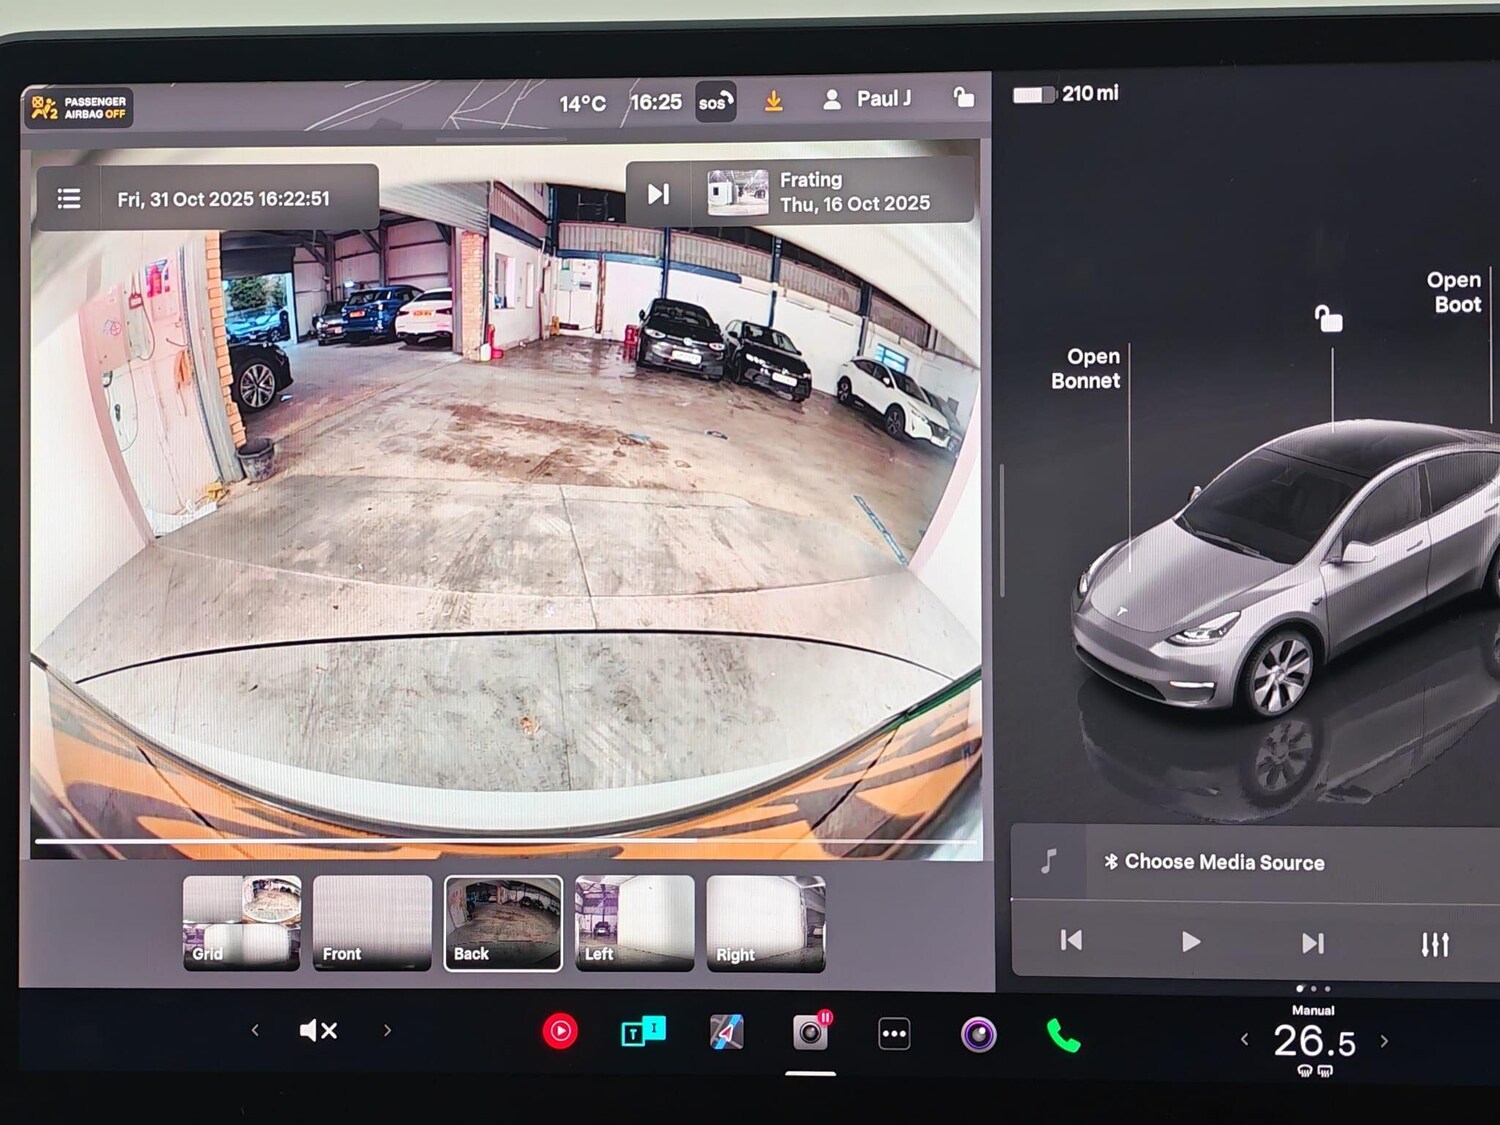Open the Dashcam recorder showing pause badge
The width and height of the screenshot is (1500, 1125).
pyautogui.click(x=812, y=1031)
